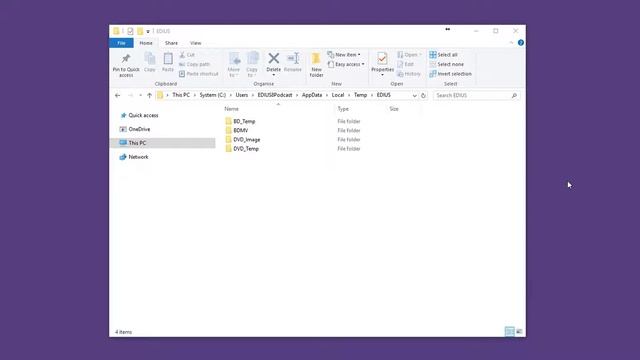Click Select all in the ribbon

[443, 55]
